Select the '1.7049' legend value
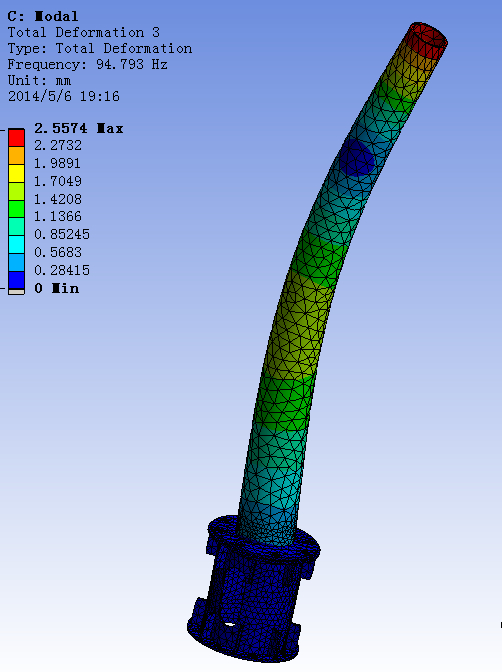Viewport: 502px width, 672px height. click(58, 181)
